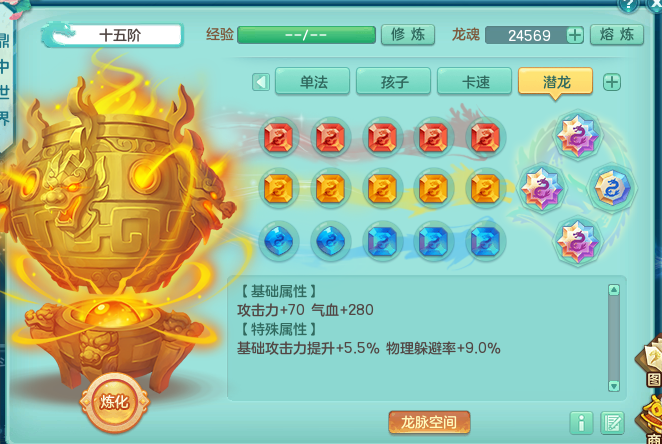Switch to the 卡速 tab
The image size is (662, 444).
[x=475, y=81]
